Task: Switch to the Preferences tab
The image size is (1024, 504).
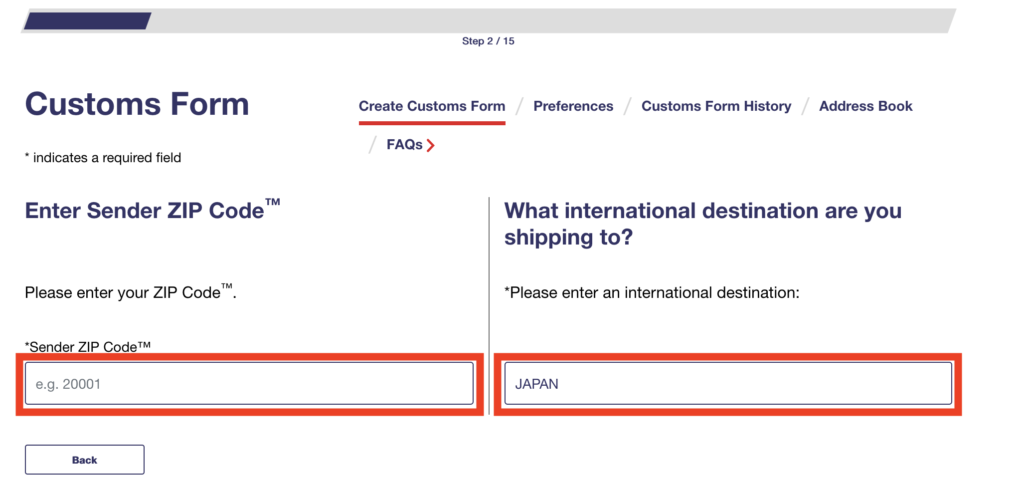Action: tap(573, 106)
